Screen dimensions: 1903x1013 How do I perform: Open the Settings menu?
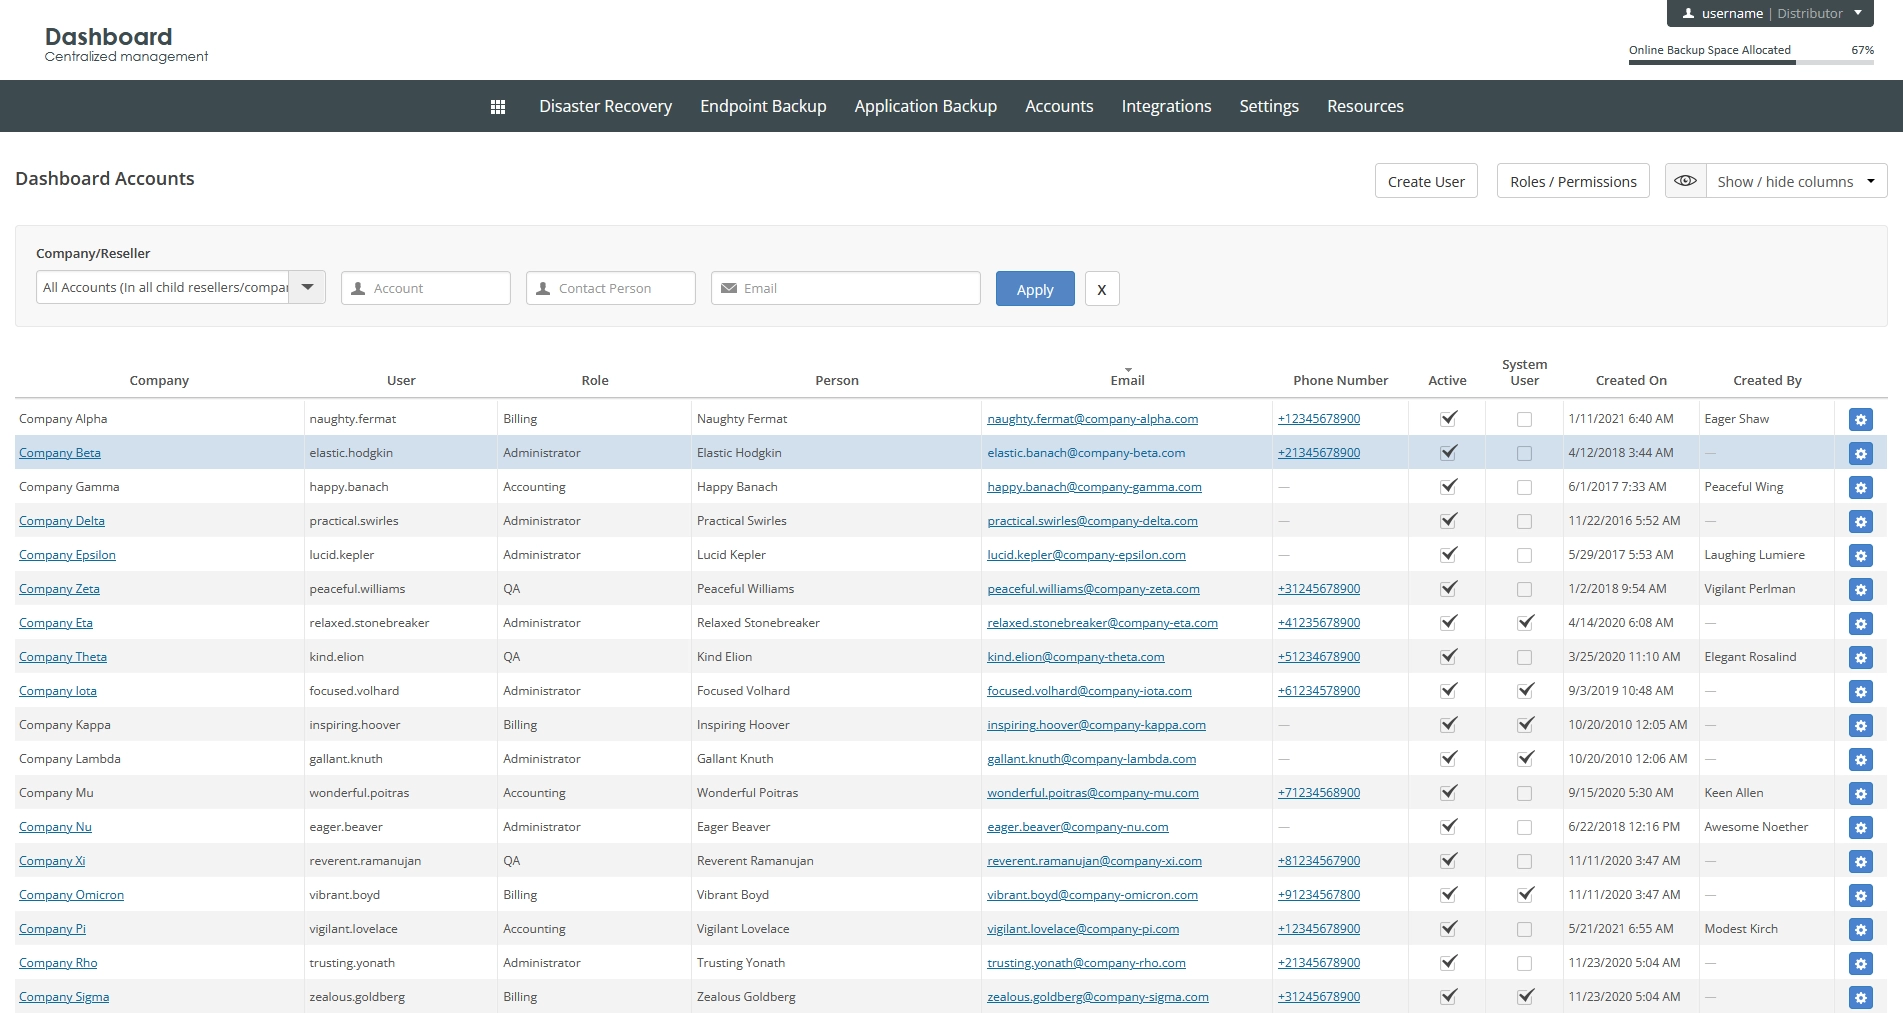[1269, 106]
